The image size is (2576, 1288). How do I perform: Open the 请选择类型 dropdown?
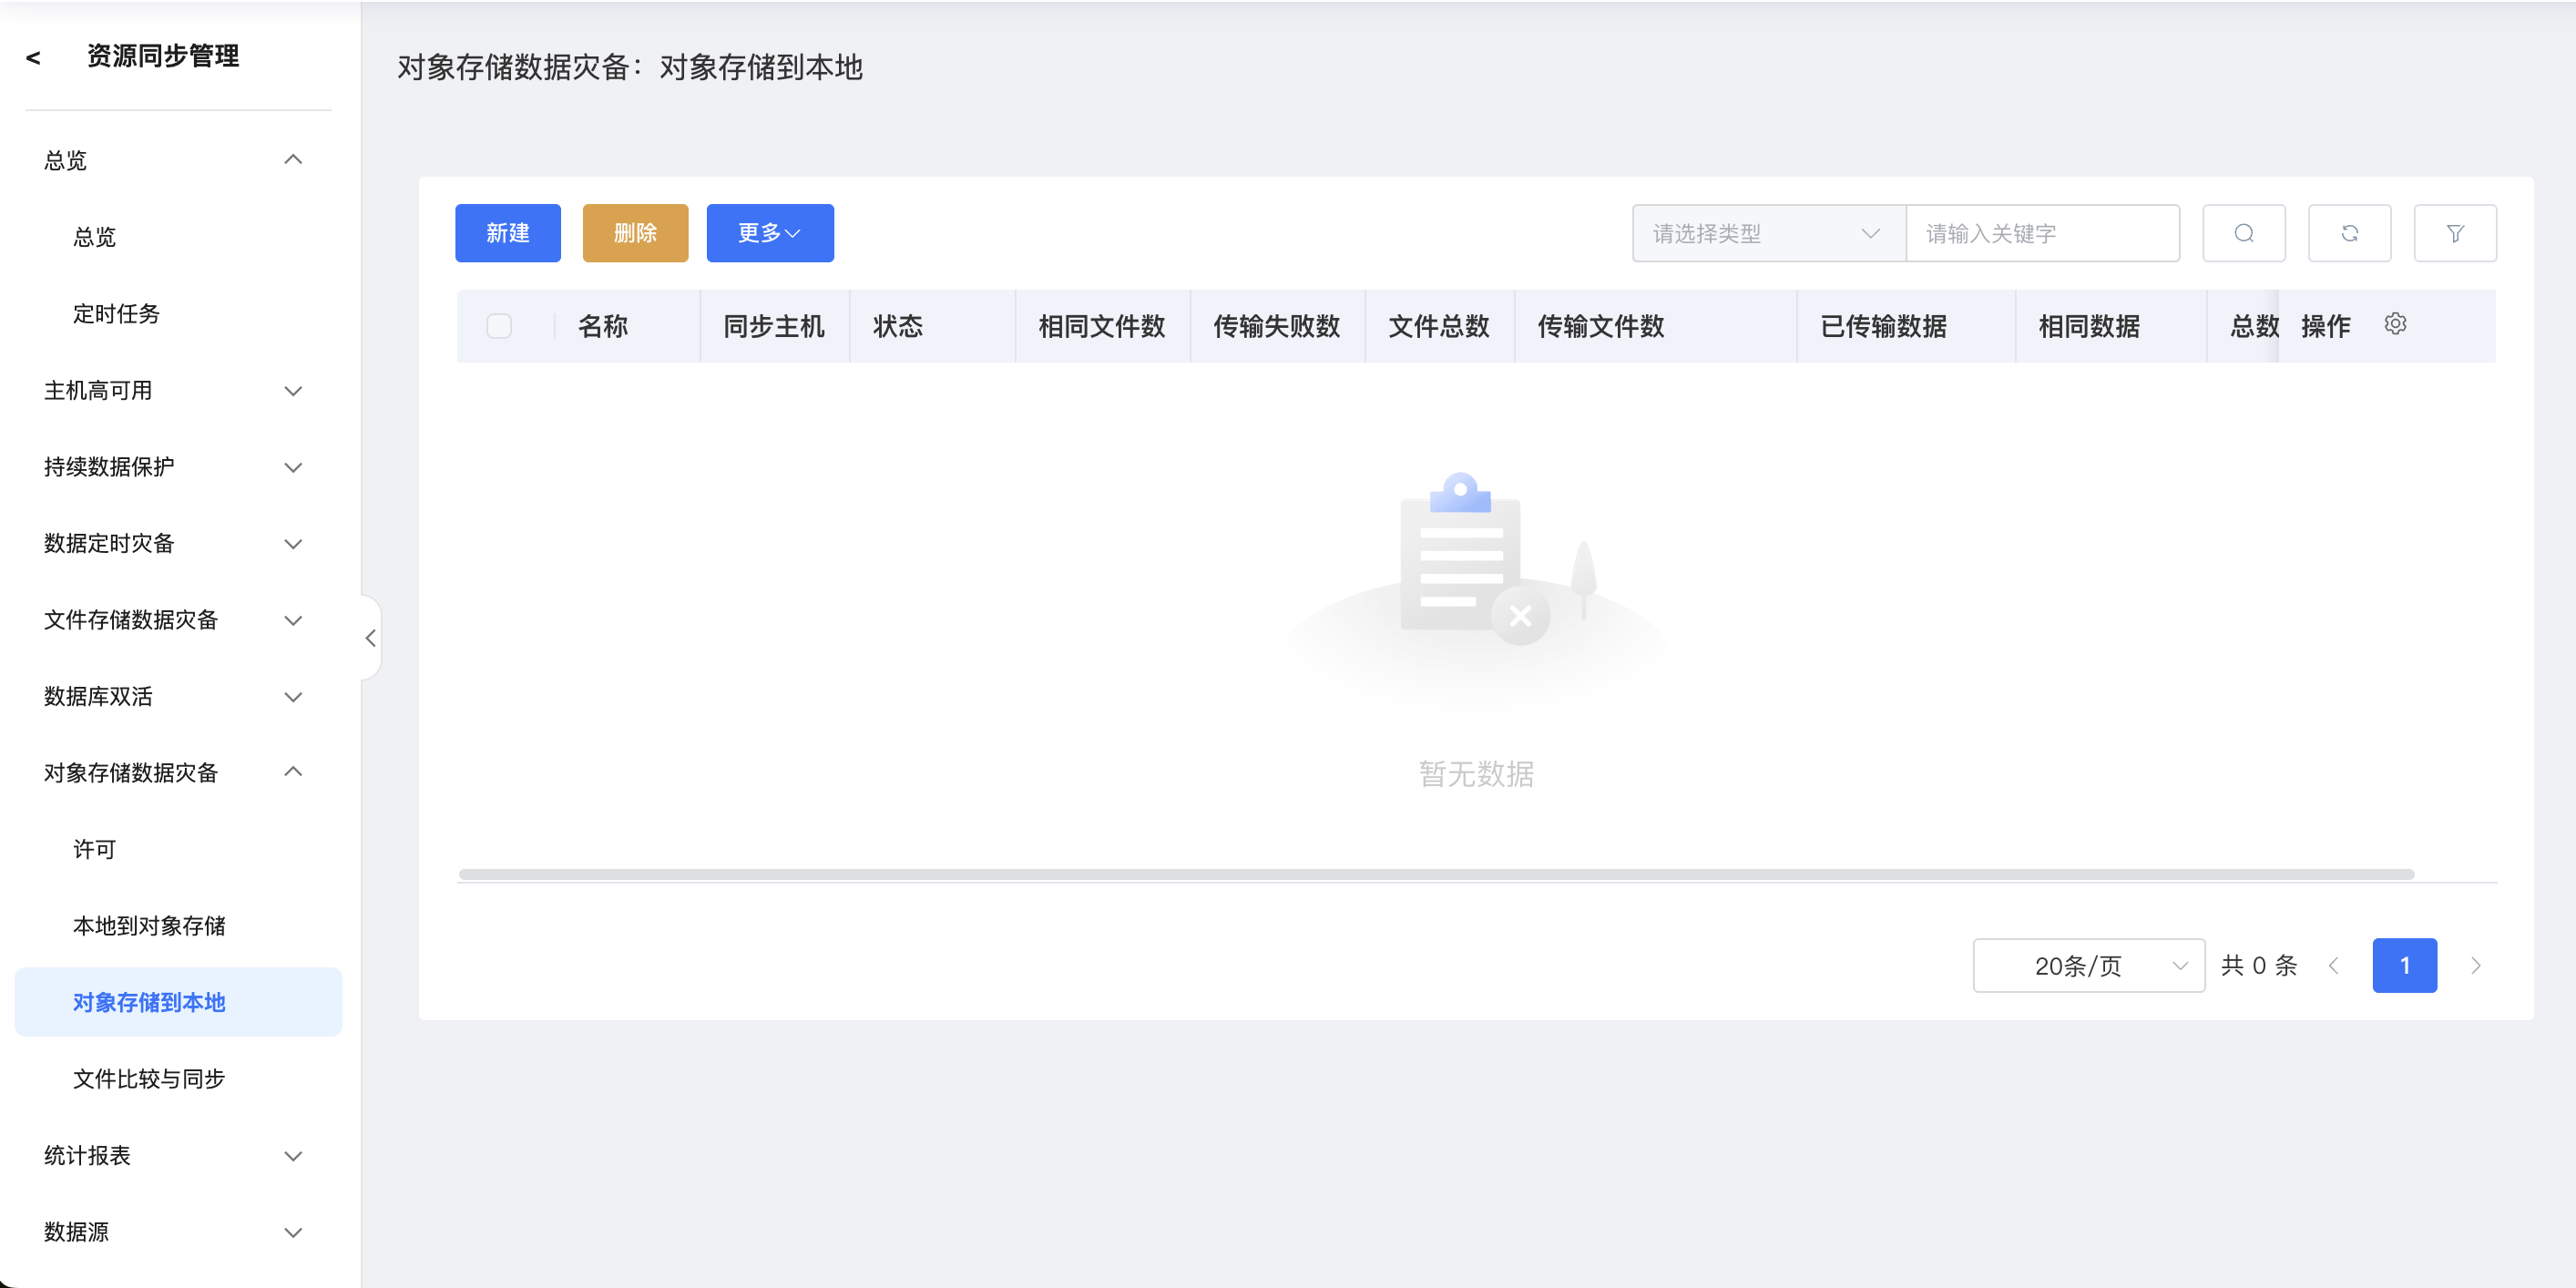click(x=1767, y=233)
